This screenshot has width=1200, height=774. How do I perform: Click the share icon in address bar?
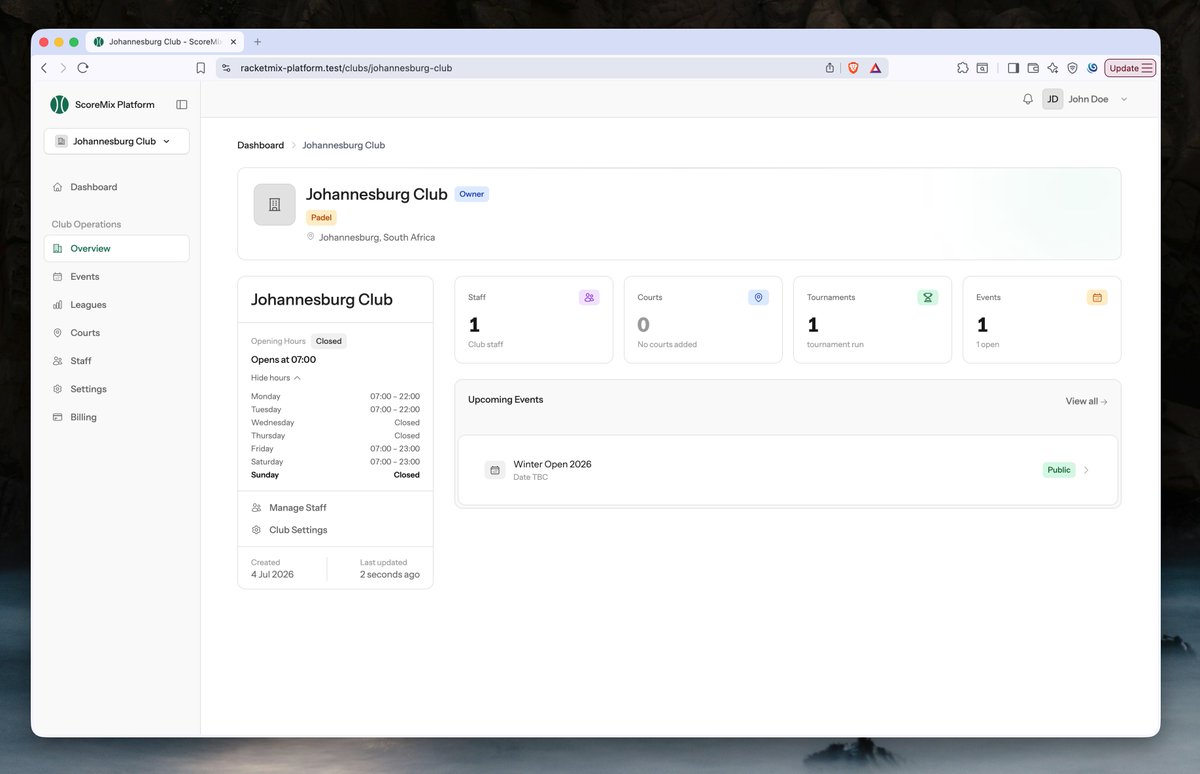[830, 68]
